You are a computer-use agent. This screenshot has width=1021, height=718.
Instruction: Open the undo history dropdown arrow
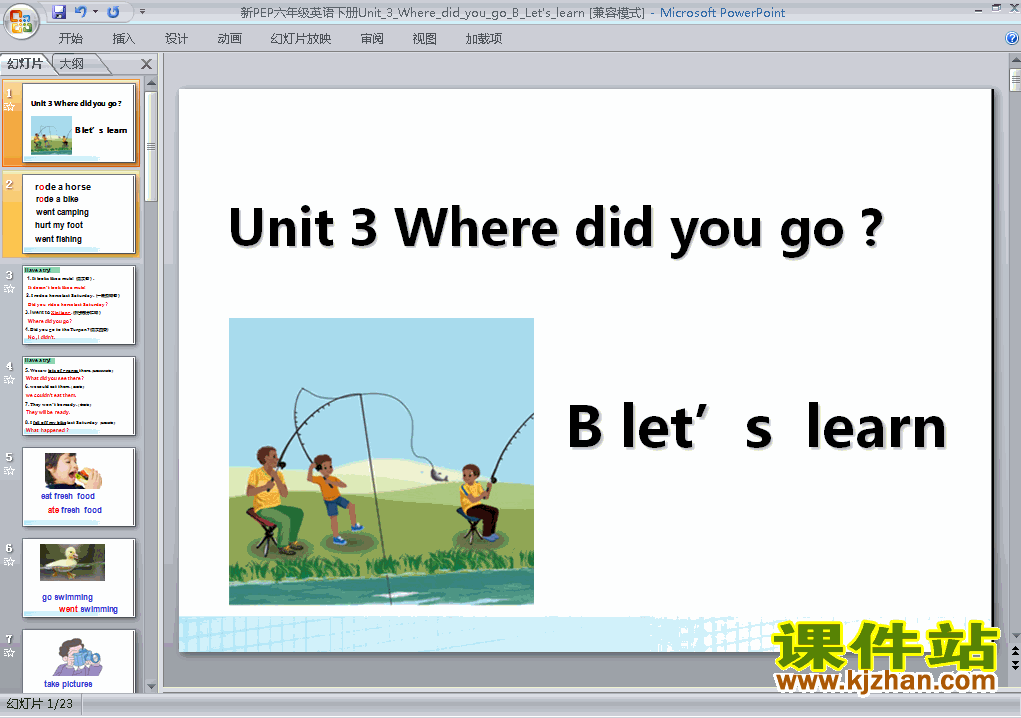pos(95,12)
